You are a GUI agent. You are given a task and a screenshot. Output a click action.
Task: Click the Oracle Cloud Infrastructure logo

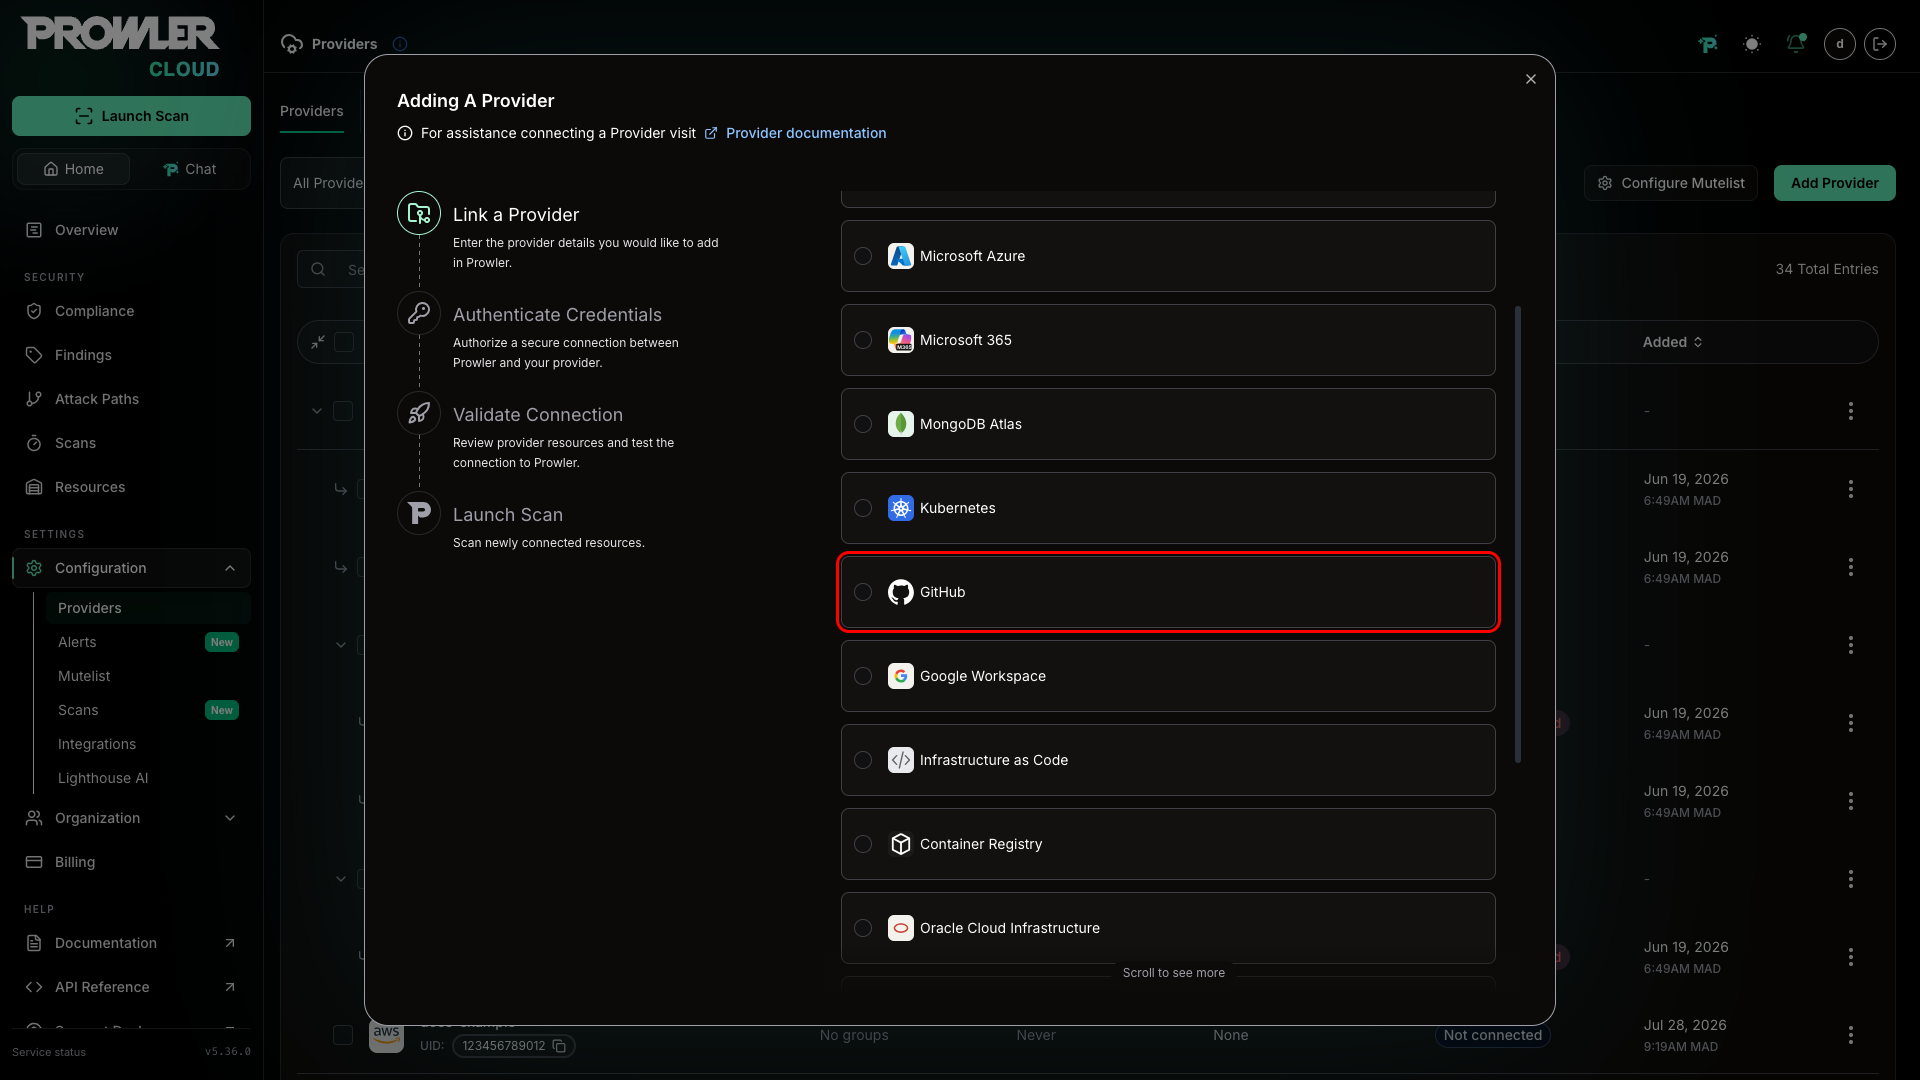[901, 928]
